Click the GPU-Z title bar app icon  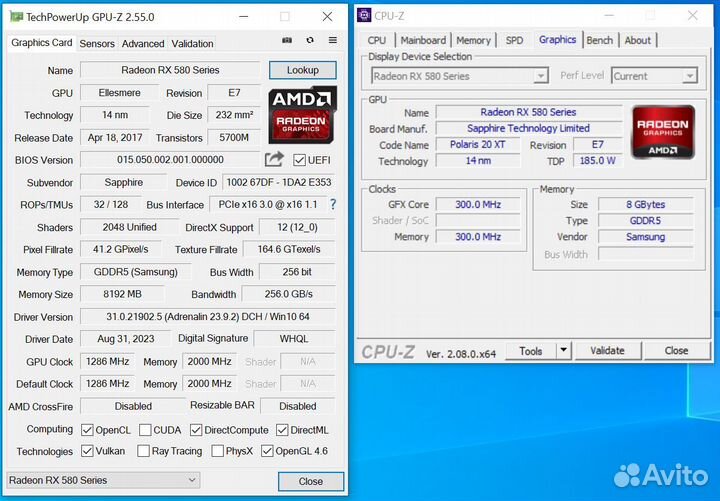click(16, 17)
